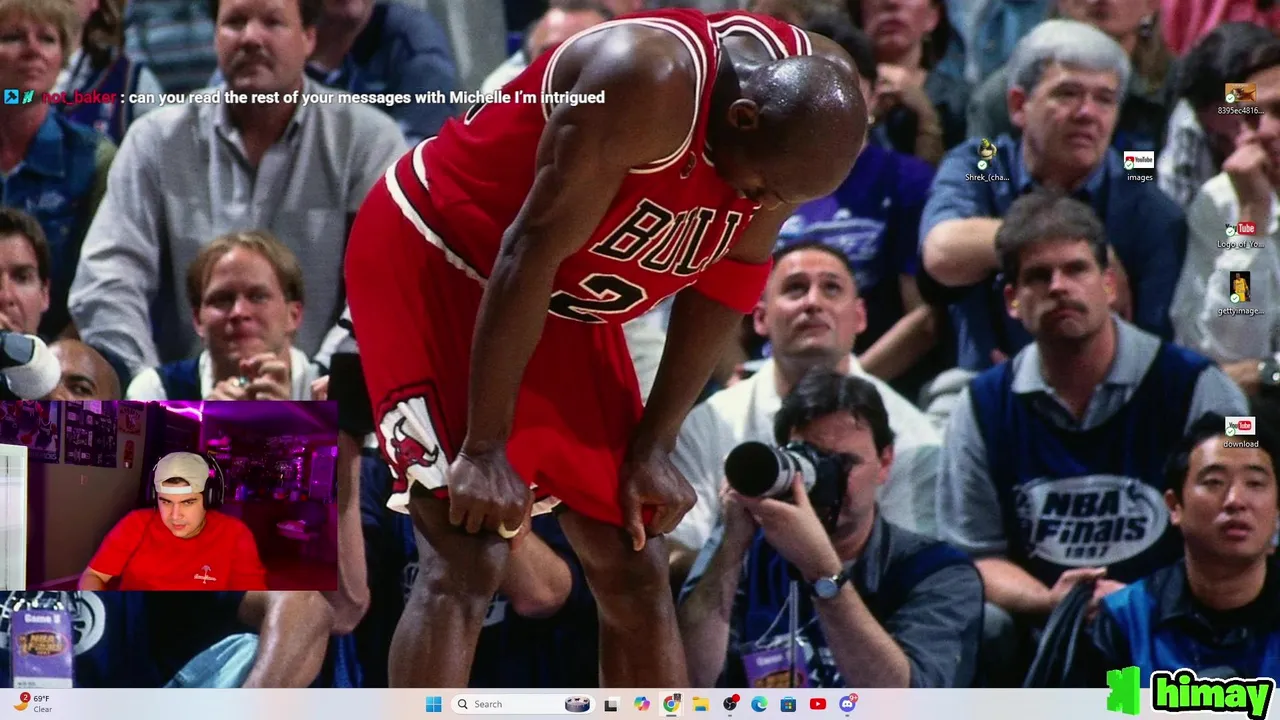The image size is (1280, 720).
Task: Open OBS Studio from the taskbar
Action: click(731, 704)
